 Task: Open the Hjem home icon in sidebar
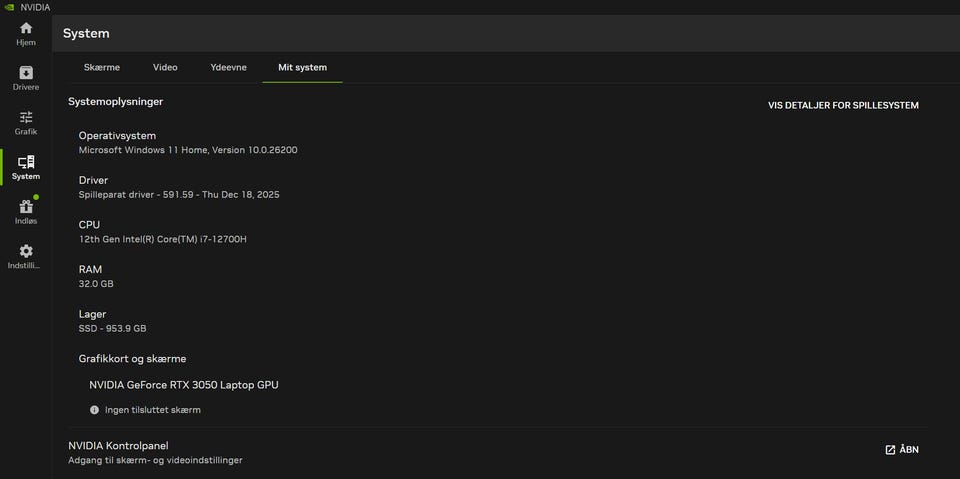click(26, 28)
